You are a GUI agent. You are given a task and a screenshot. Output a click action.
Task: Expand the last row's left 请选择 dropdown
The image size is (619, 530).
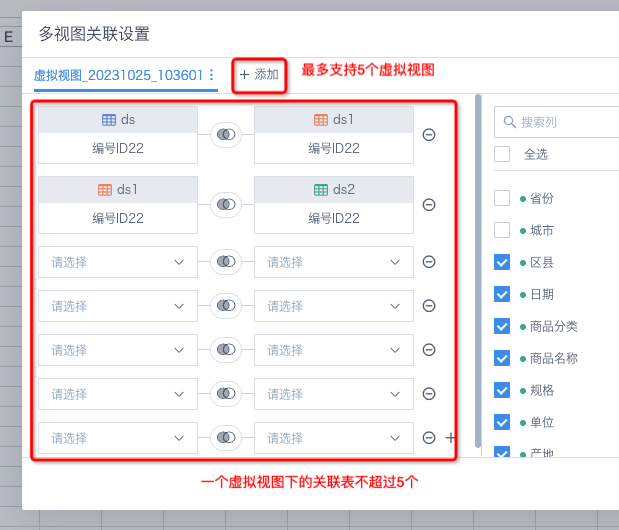118,438
